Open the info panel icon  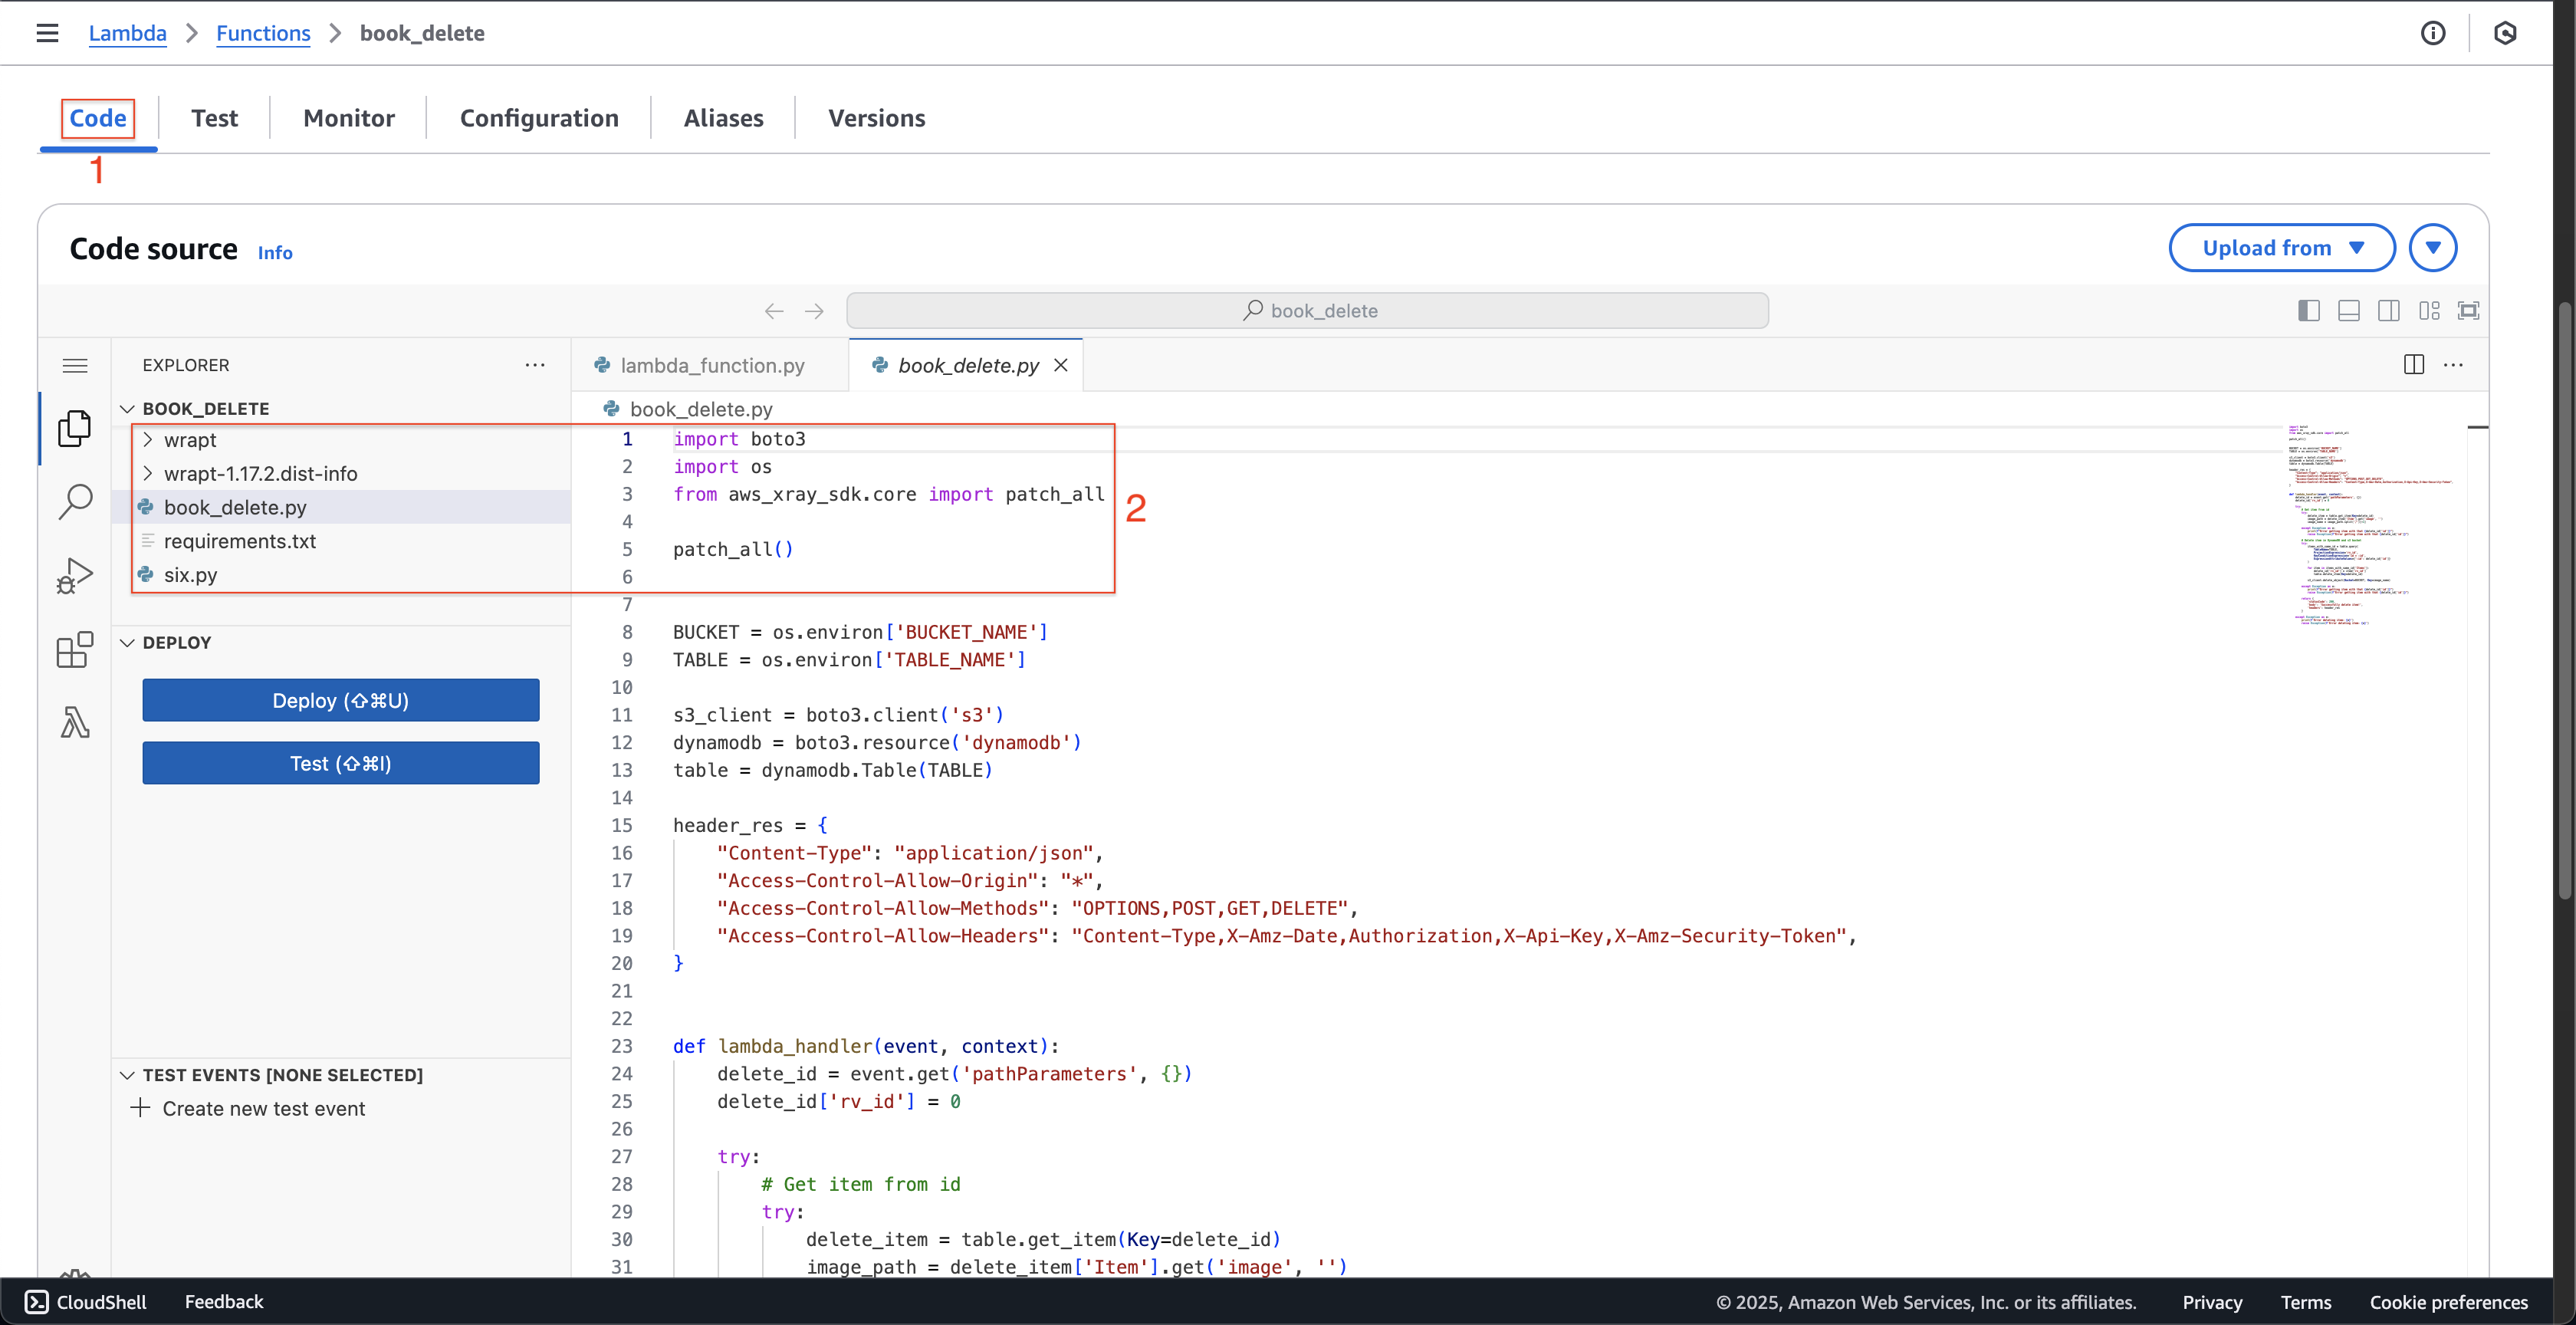point(2433,33)
